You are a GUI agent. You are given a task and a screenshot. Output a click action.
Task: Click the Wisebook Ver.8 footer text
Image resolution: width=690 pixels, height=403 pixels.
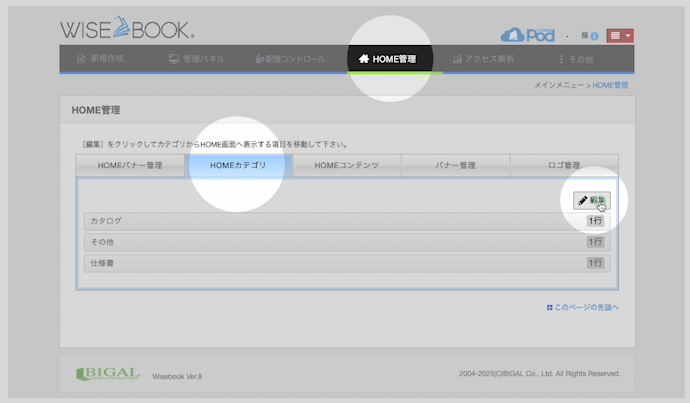(x=177, y=377)
